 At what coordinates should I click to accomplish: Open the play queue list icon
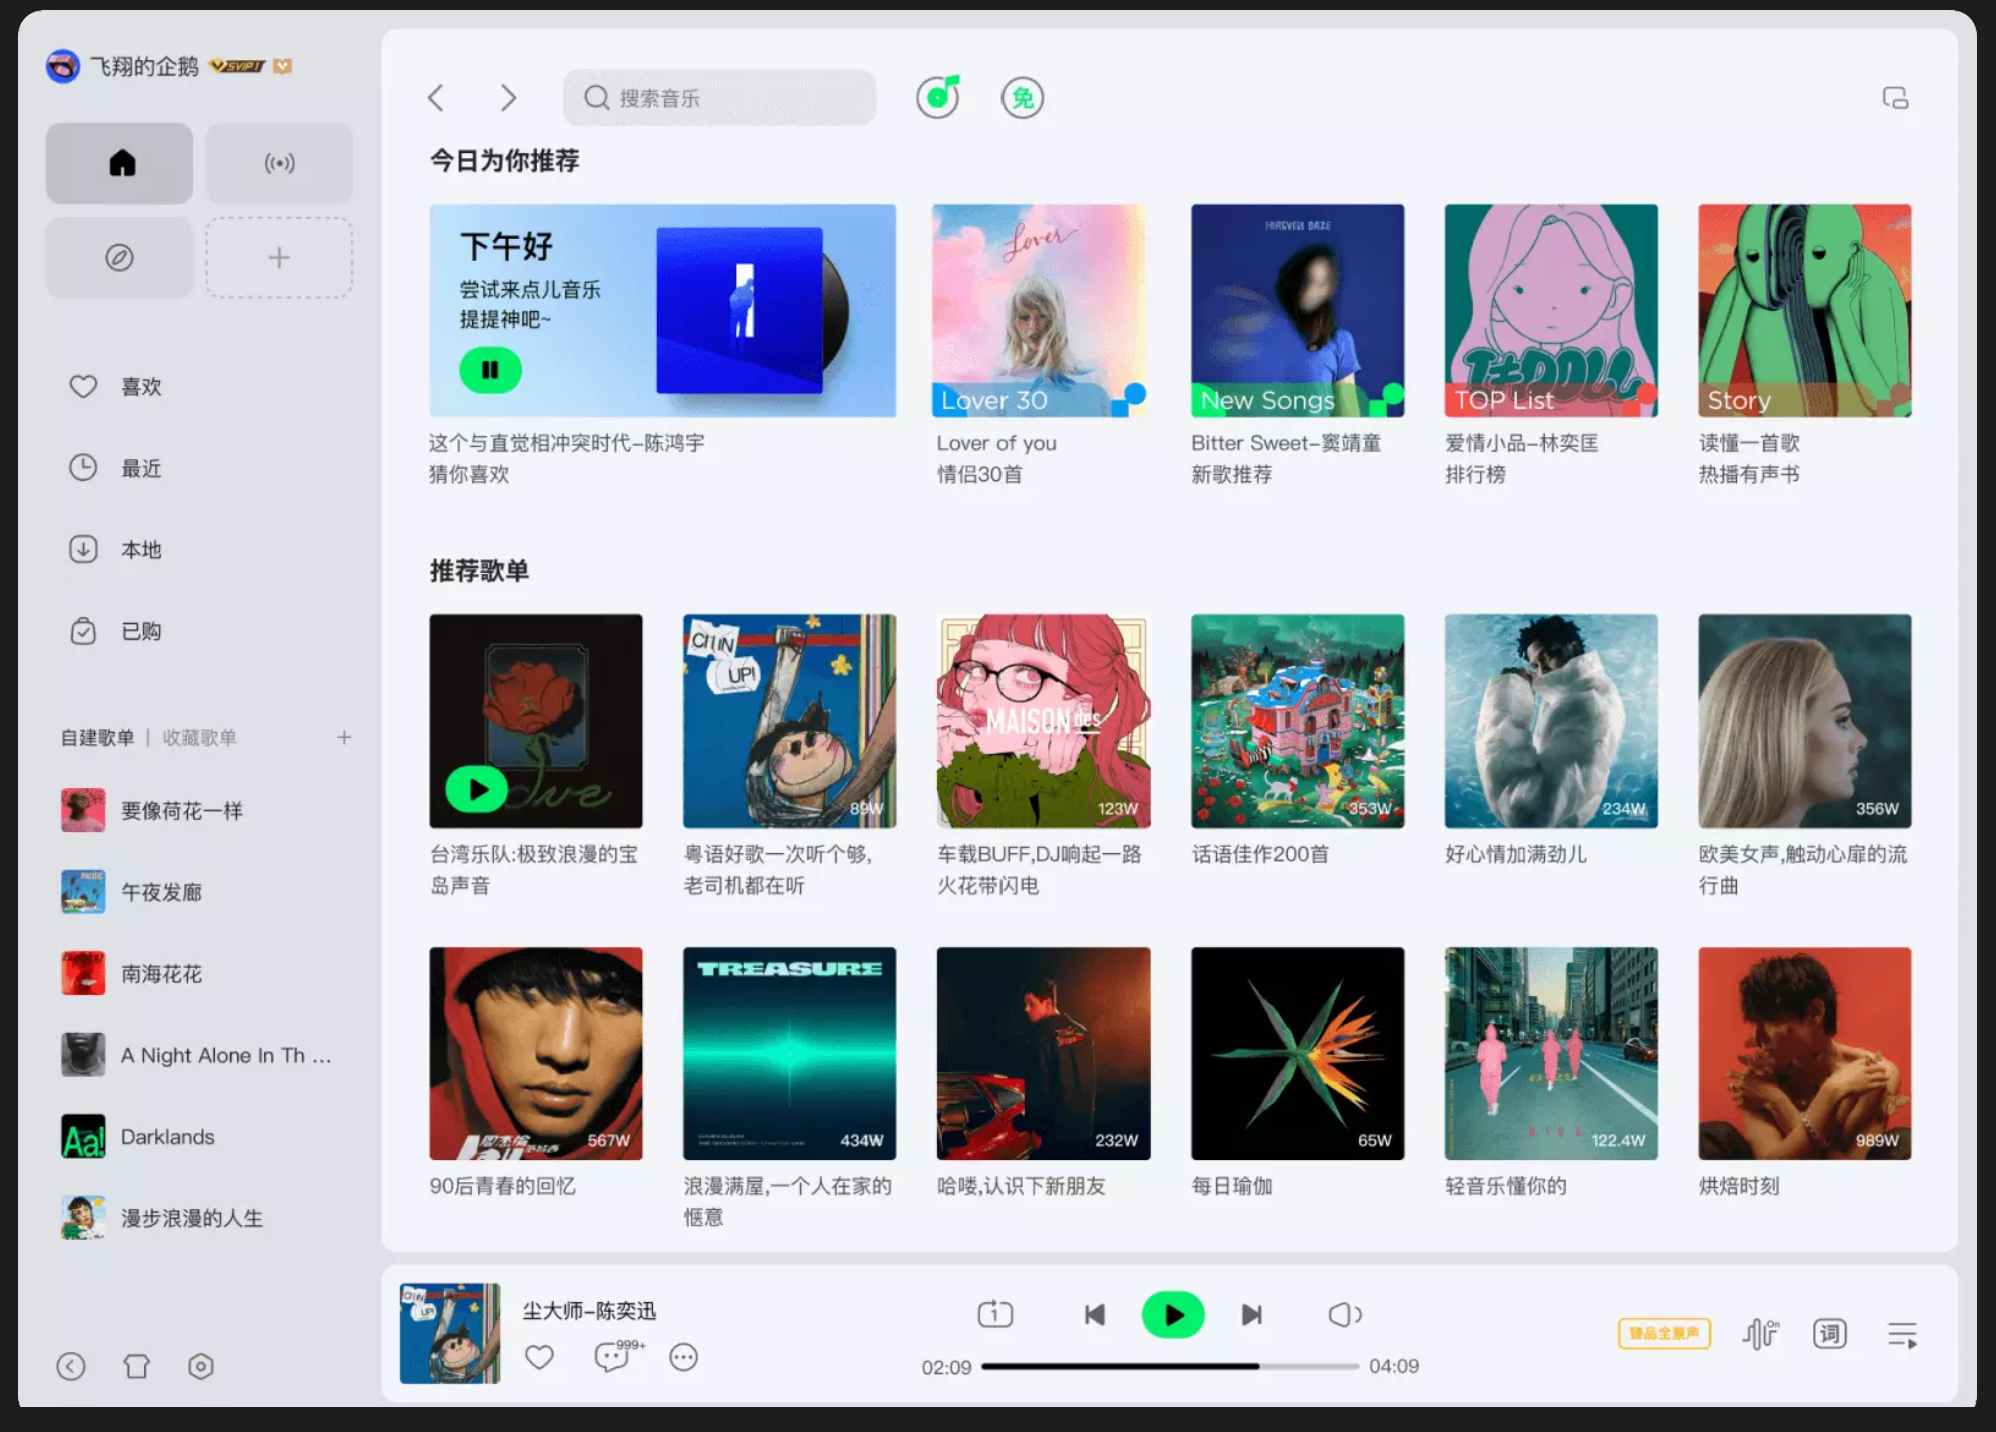click(1902, 1335)
